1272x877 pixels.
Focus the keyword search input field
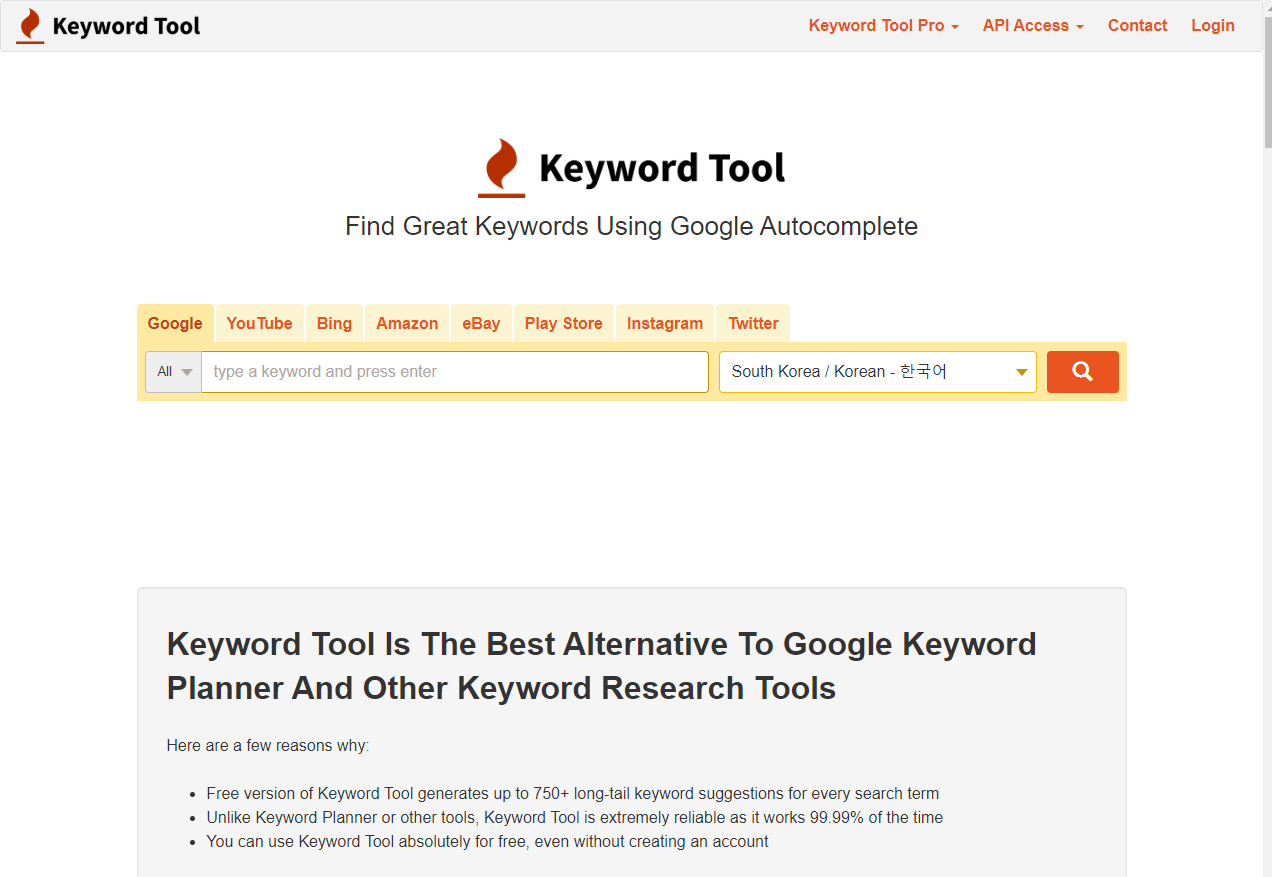point(455,372)
